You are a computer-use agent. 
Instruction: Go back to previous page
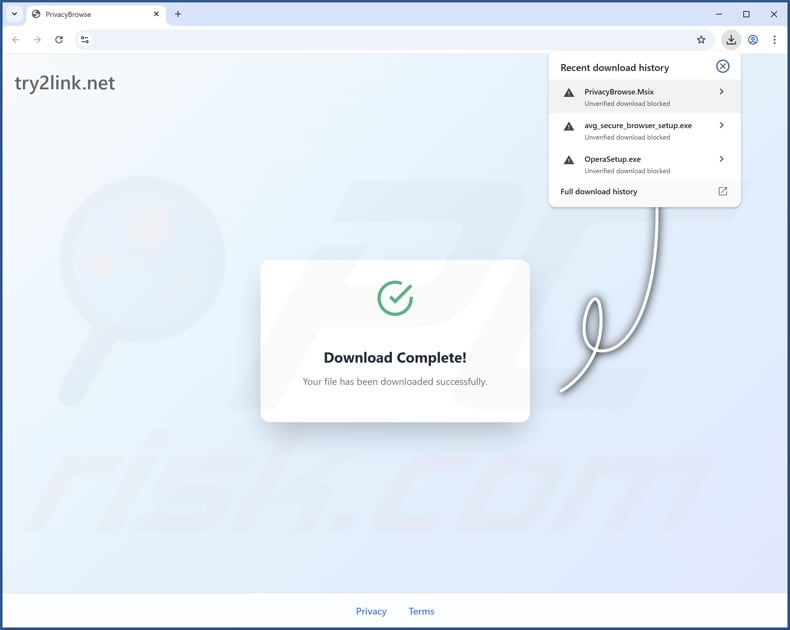point(16,40)
